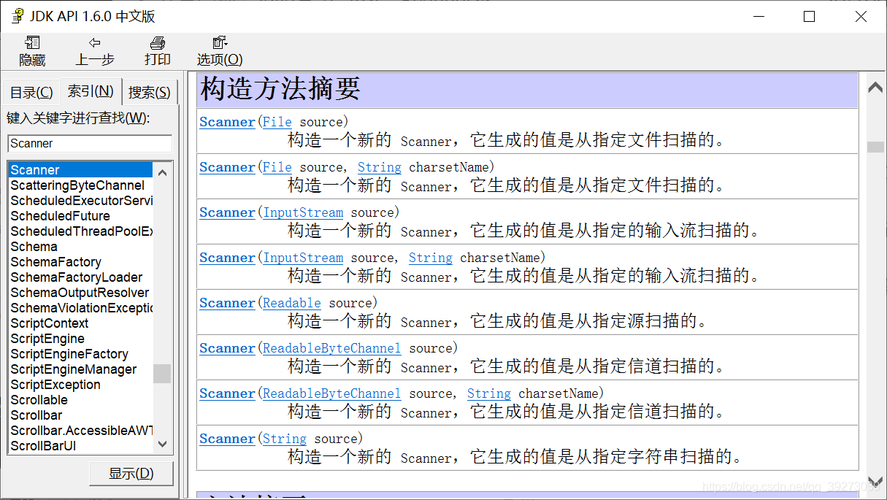
Task: Select Scrollbar.AccessibleAWT in the index list
Action: point(80,430)
